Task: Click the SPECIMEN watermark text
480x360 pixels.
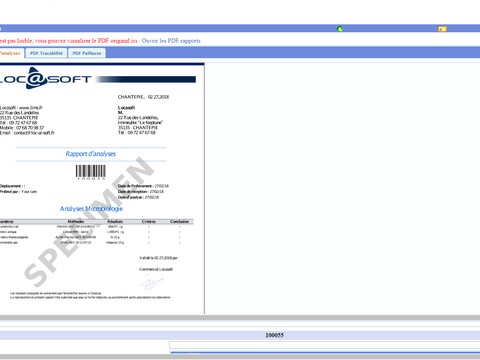Action: [x=89, y=222]
